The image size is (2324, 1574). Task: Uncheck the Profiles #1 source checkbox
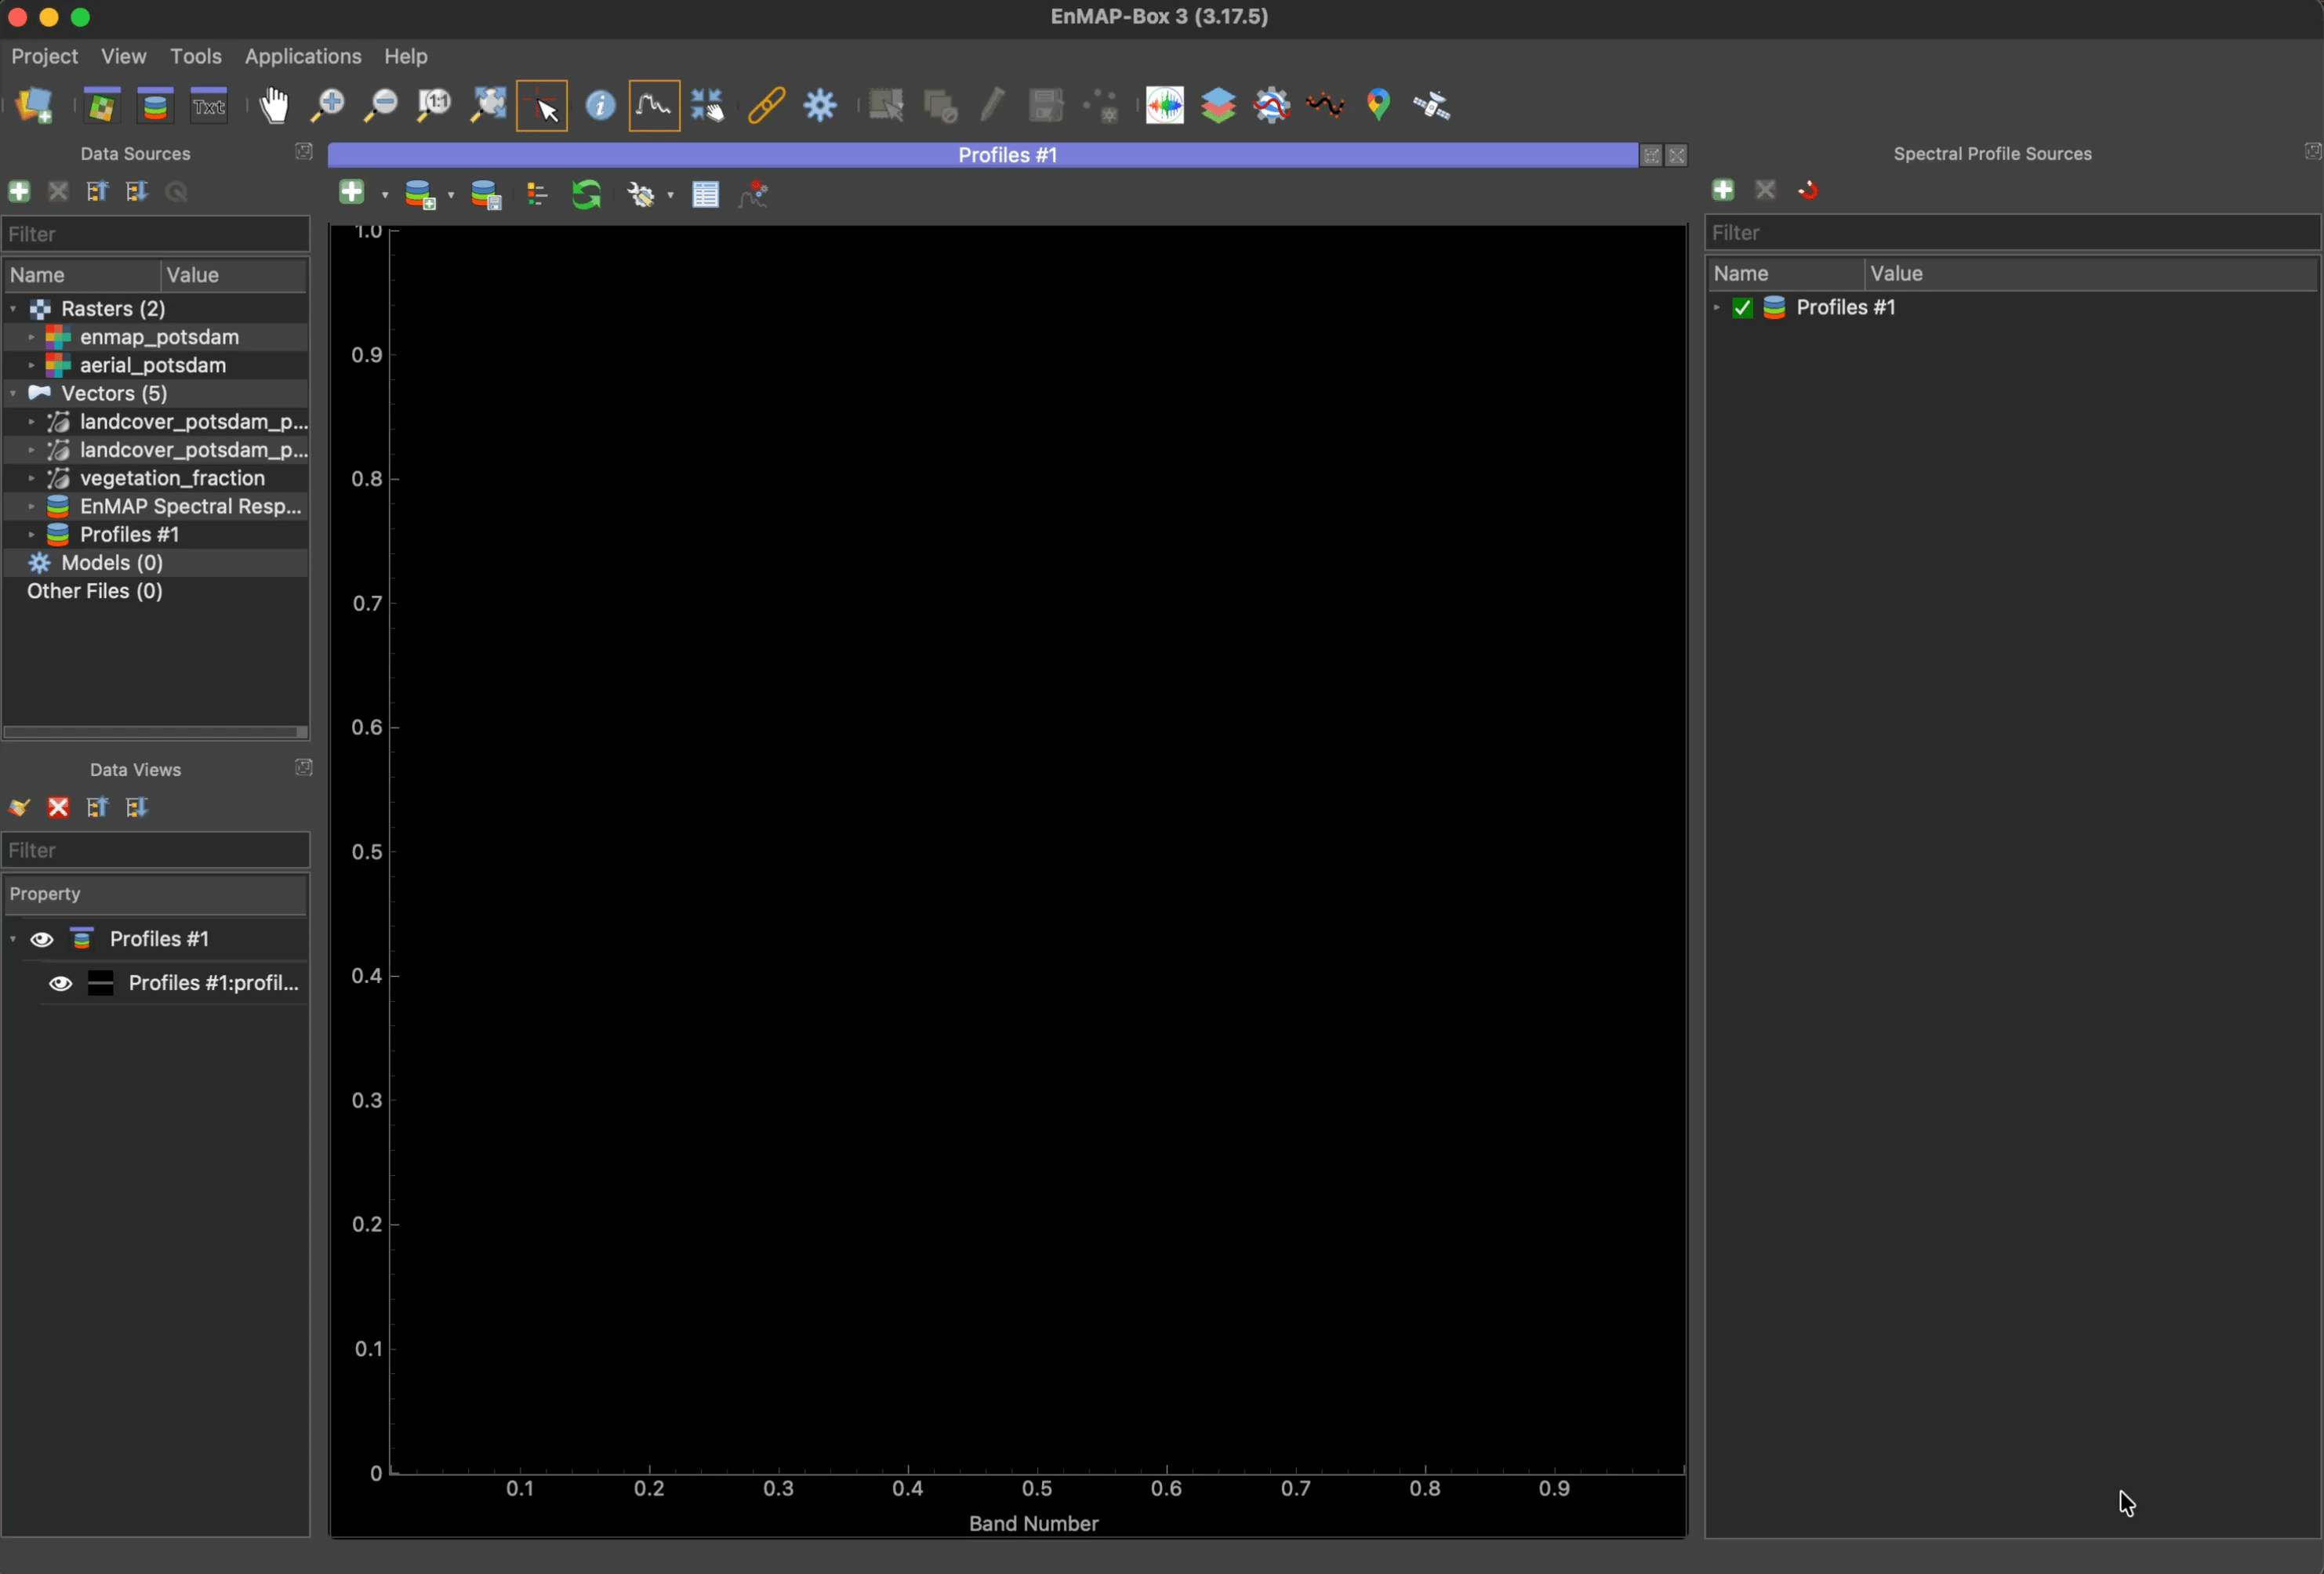(1742, 308)
